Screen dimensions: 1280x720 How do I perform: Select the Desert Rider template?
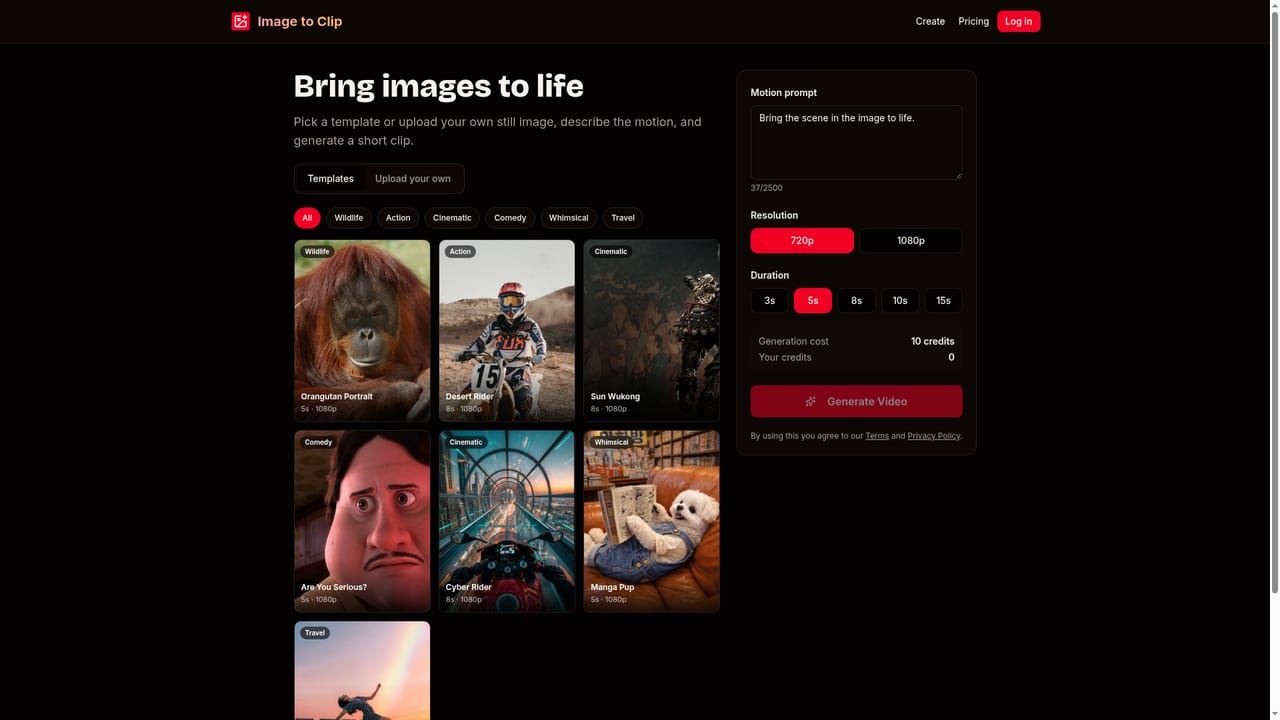[x=507, y=330]
